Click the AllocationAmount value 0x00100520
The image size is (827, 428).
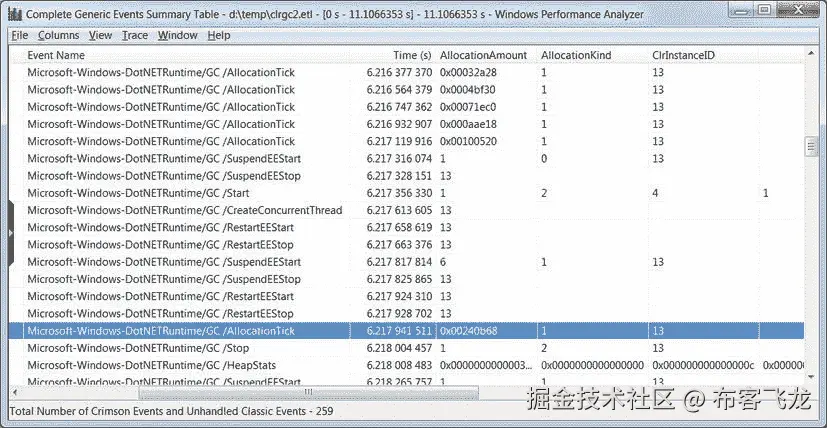click(468, 141)
